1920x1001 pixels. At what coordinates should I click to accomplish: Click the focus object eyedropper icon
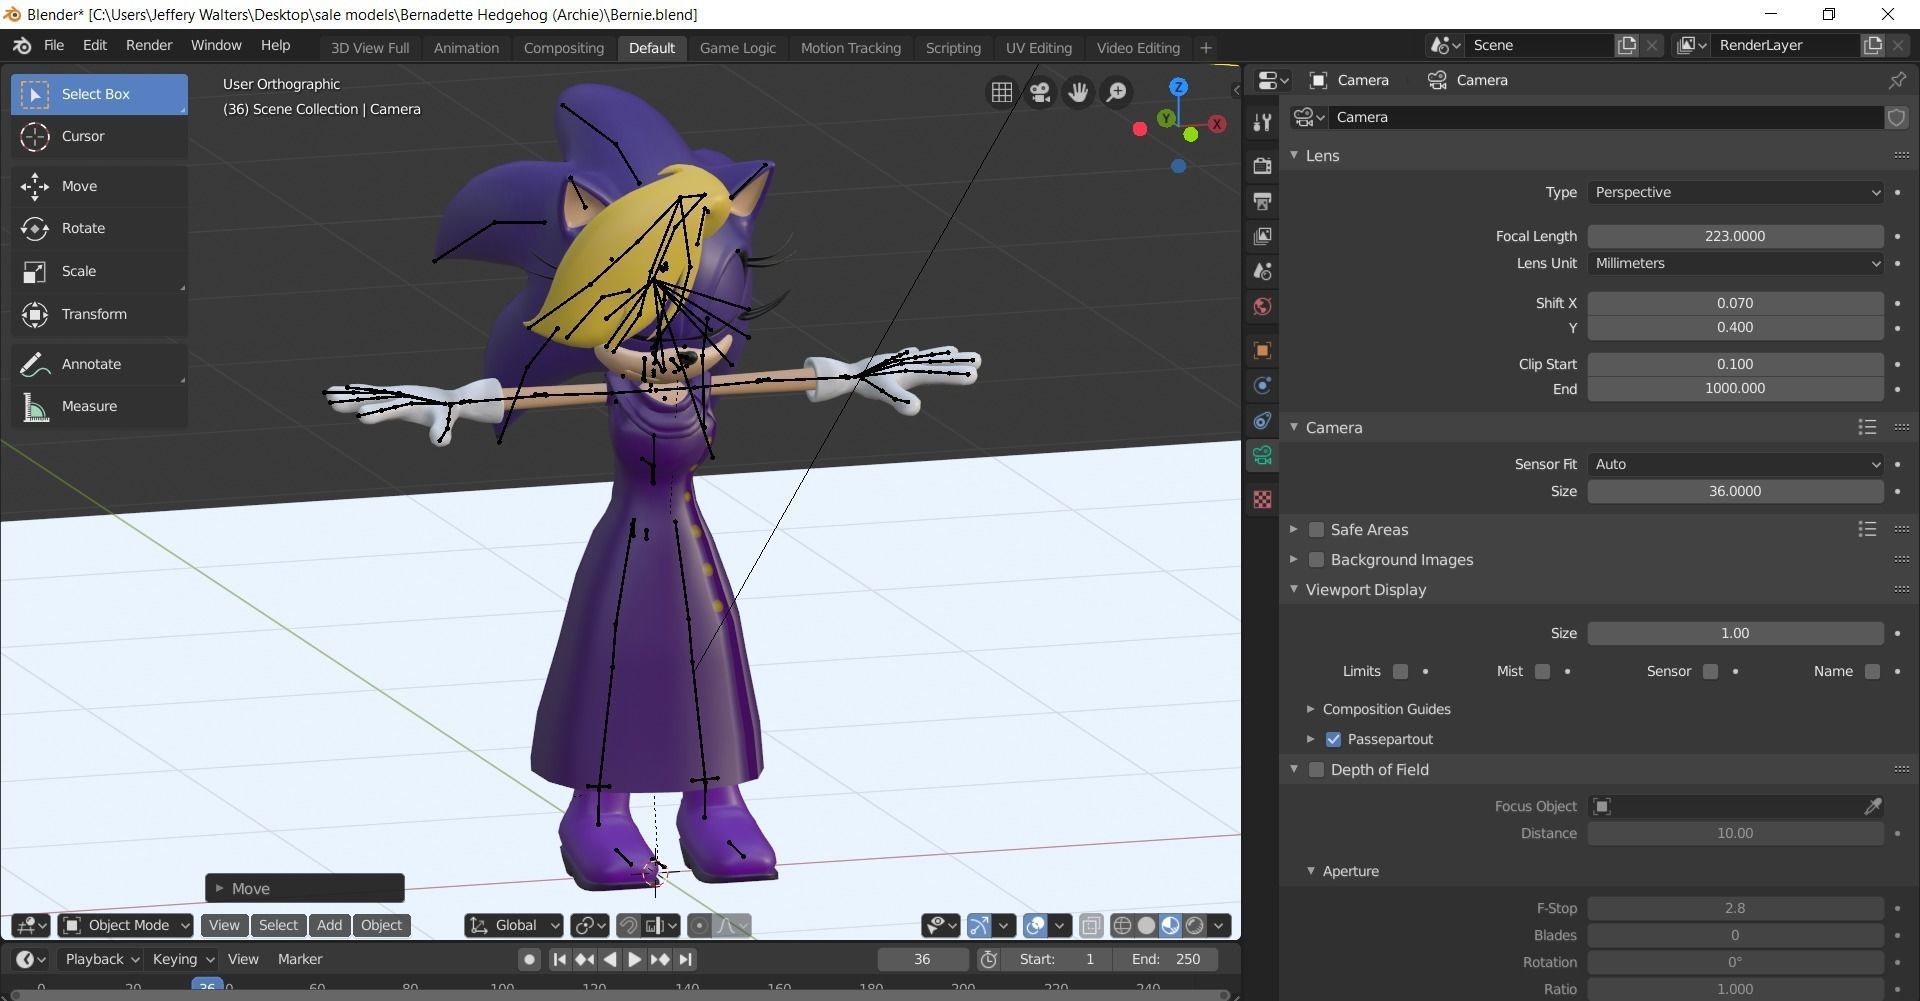(x=1873, y=806)
